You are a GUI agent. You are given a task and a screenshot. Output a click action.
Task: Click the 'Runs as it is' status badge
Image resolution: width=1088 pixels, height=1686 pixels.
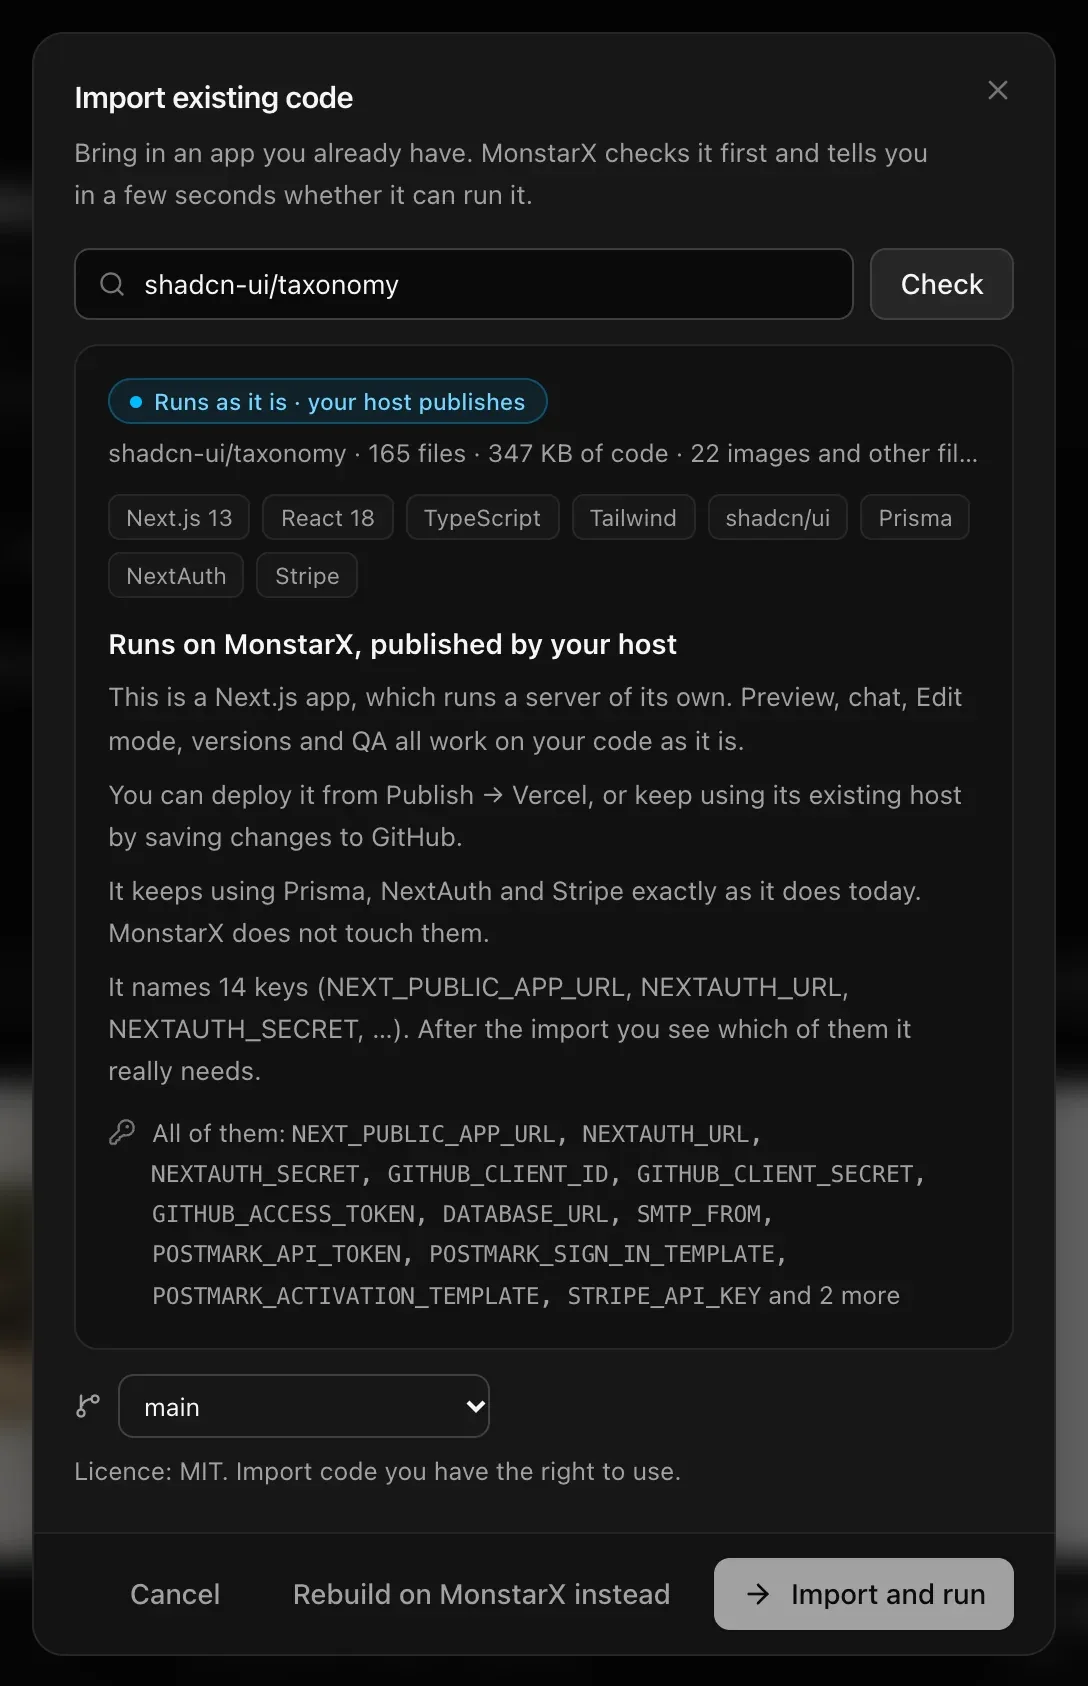[328, 402]
